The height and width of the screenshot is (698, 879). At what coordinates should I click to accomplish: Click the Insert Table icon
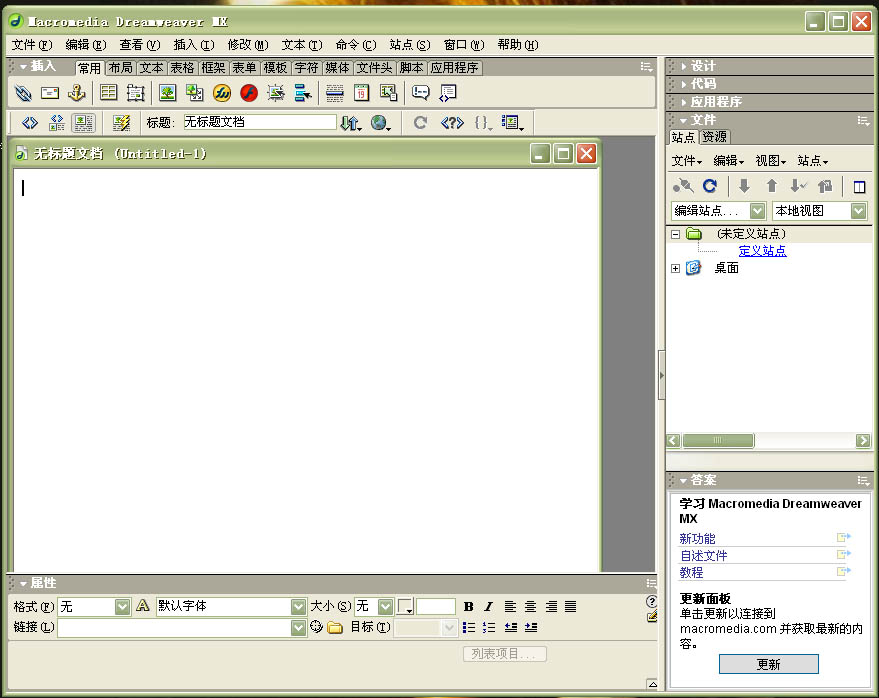(x=108, y=93)
